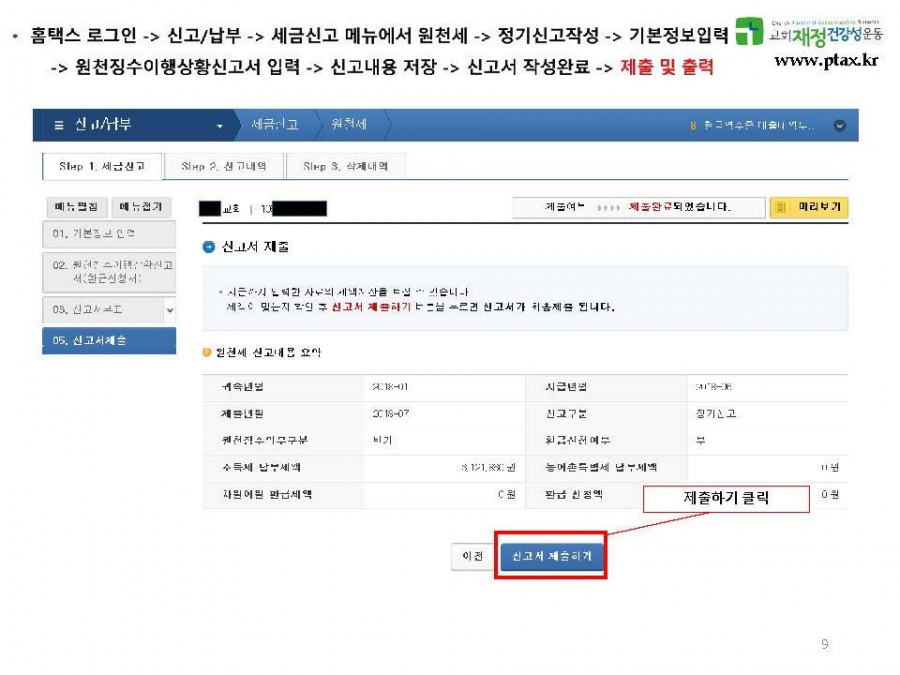
Task: Switch to Step 3. 삭제내역 tab
Action: pyautogui.click(x=345, y=166)
